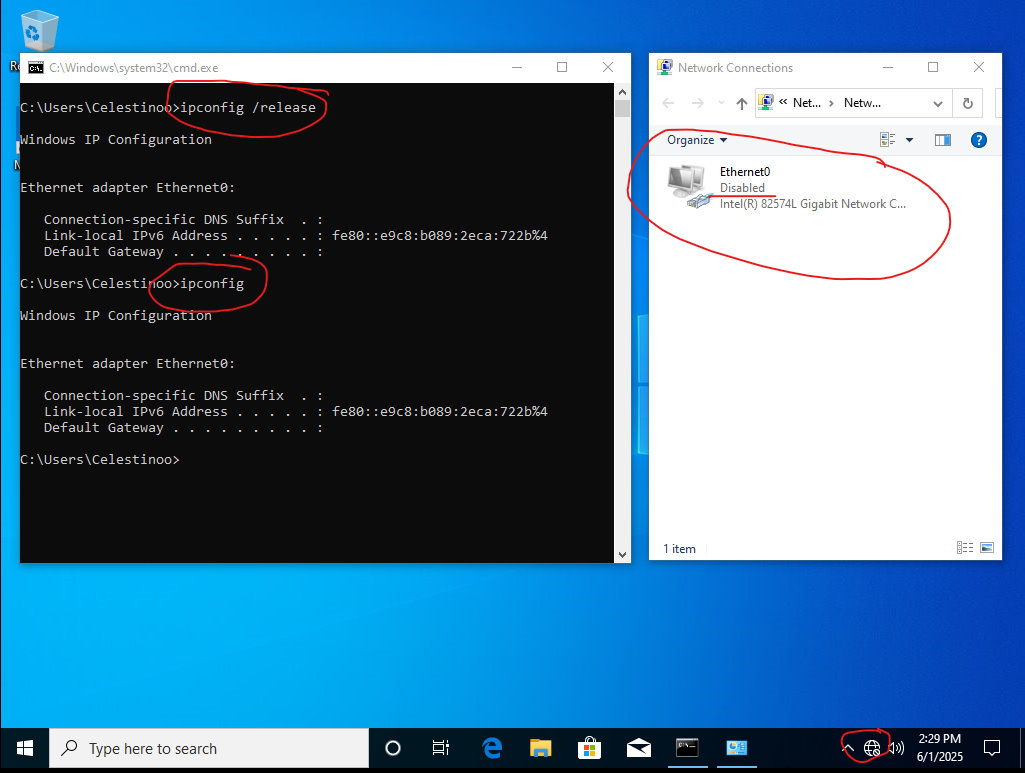The image size is (1025, 773).
Task: Expand the address bar history dropdown
Action: click(x=938, y=103)
